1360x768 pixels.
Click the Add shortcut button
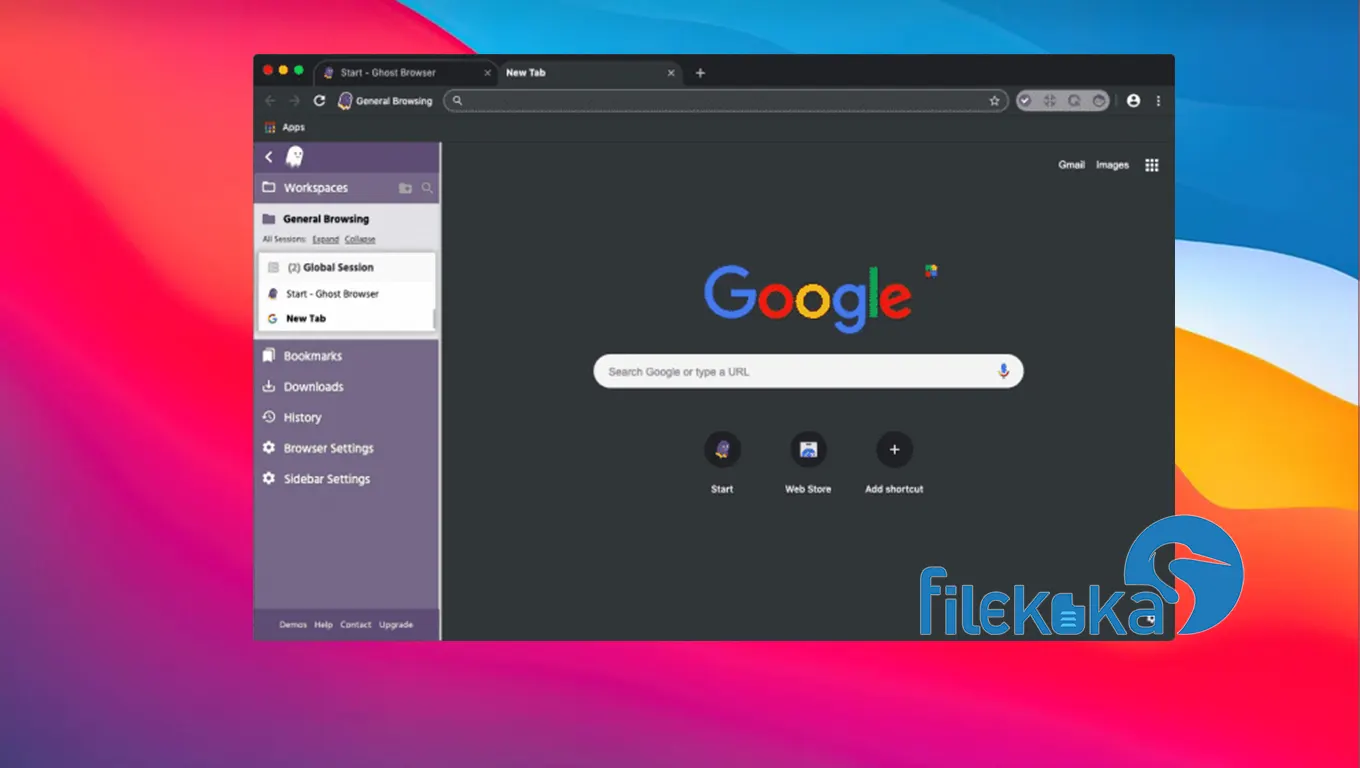pos(894,463)
